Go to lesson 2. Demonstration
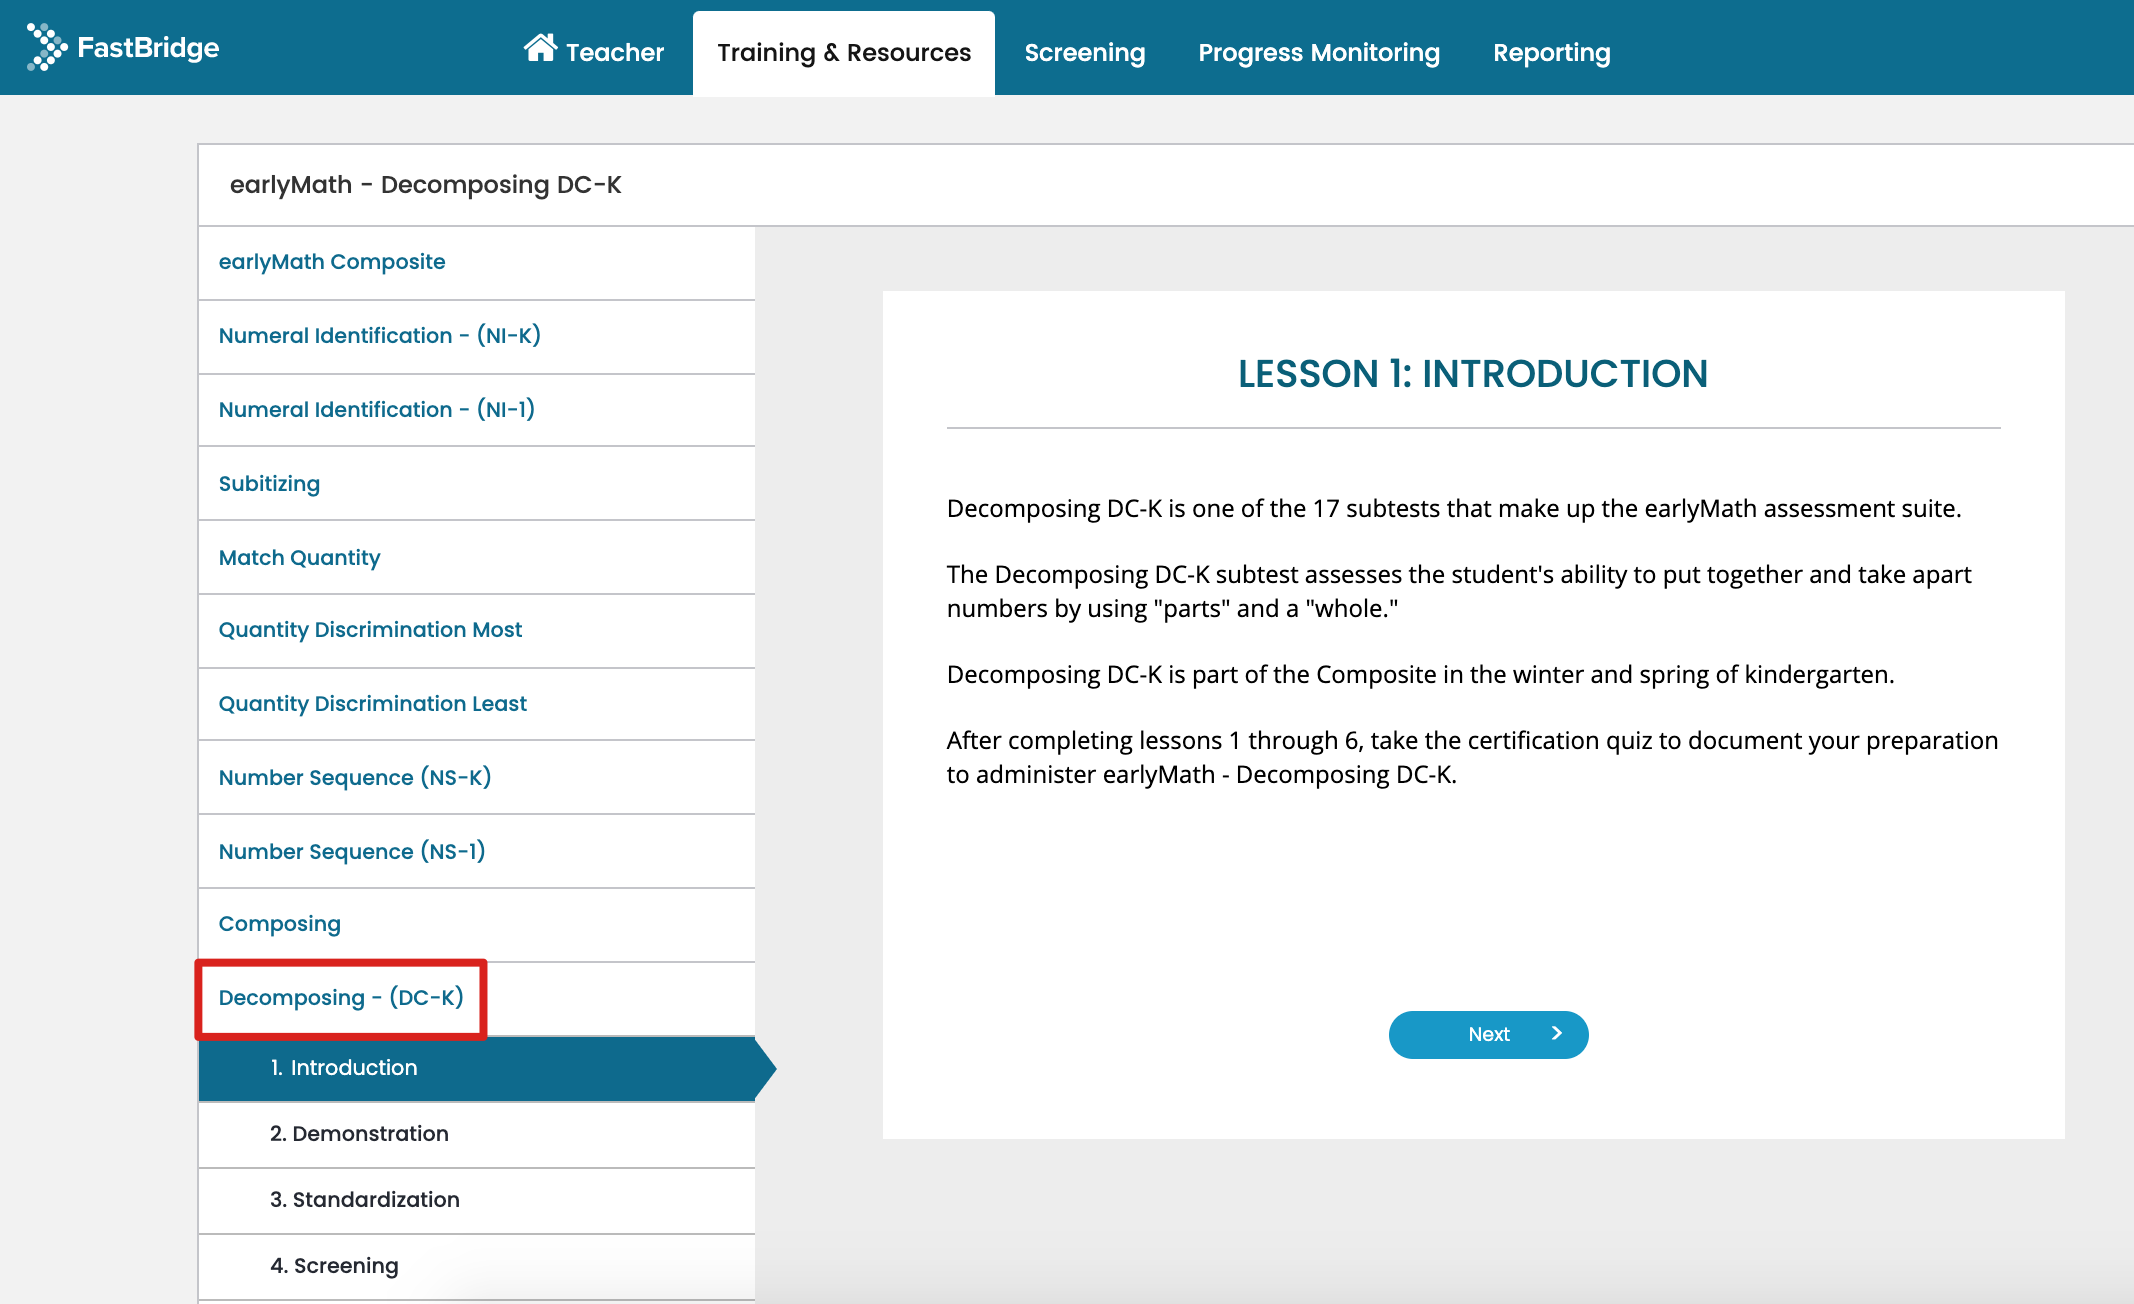Viewport: 2134px width, 1304px height. click(x=476, y=1134)
